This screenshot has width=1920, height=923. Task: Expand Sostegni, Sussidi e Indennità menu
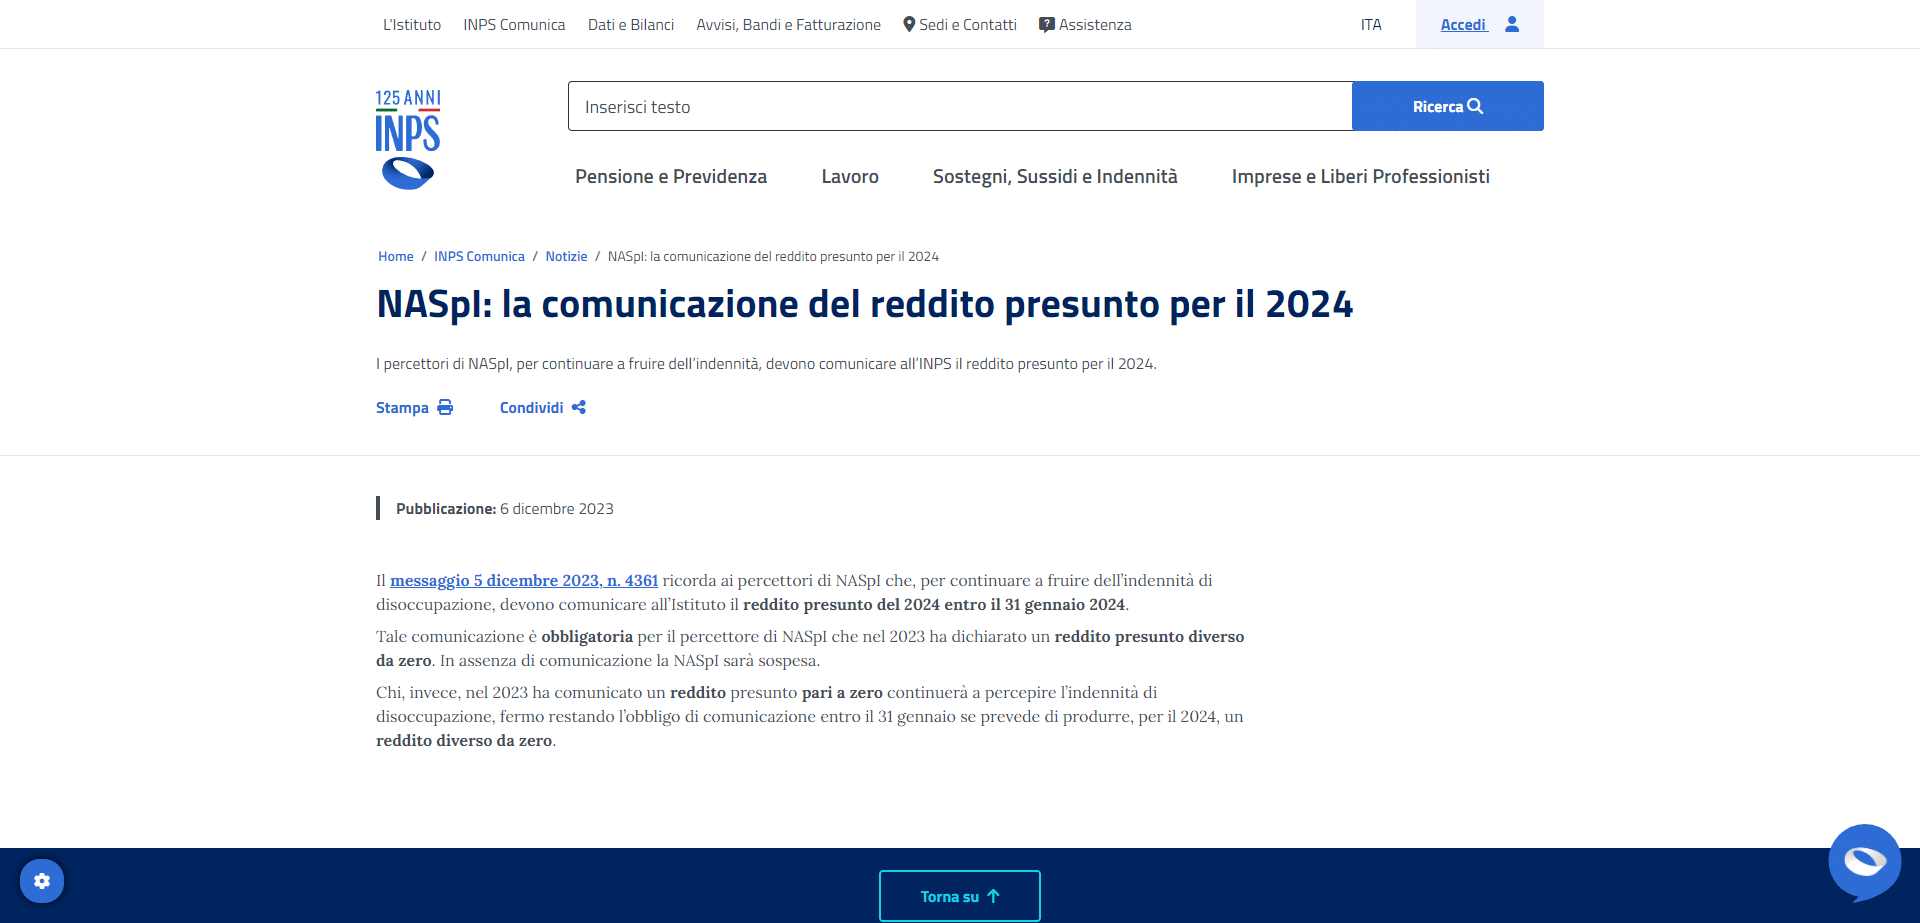coord(1055,176)
